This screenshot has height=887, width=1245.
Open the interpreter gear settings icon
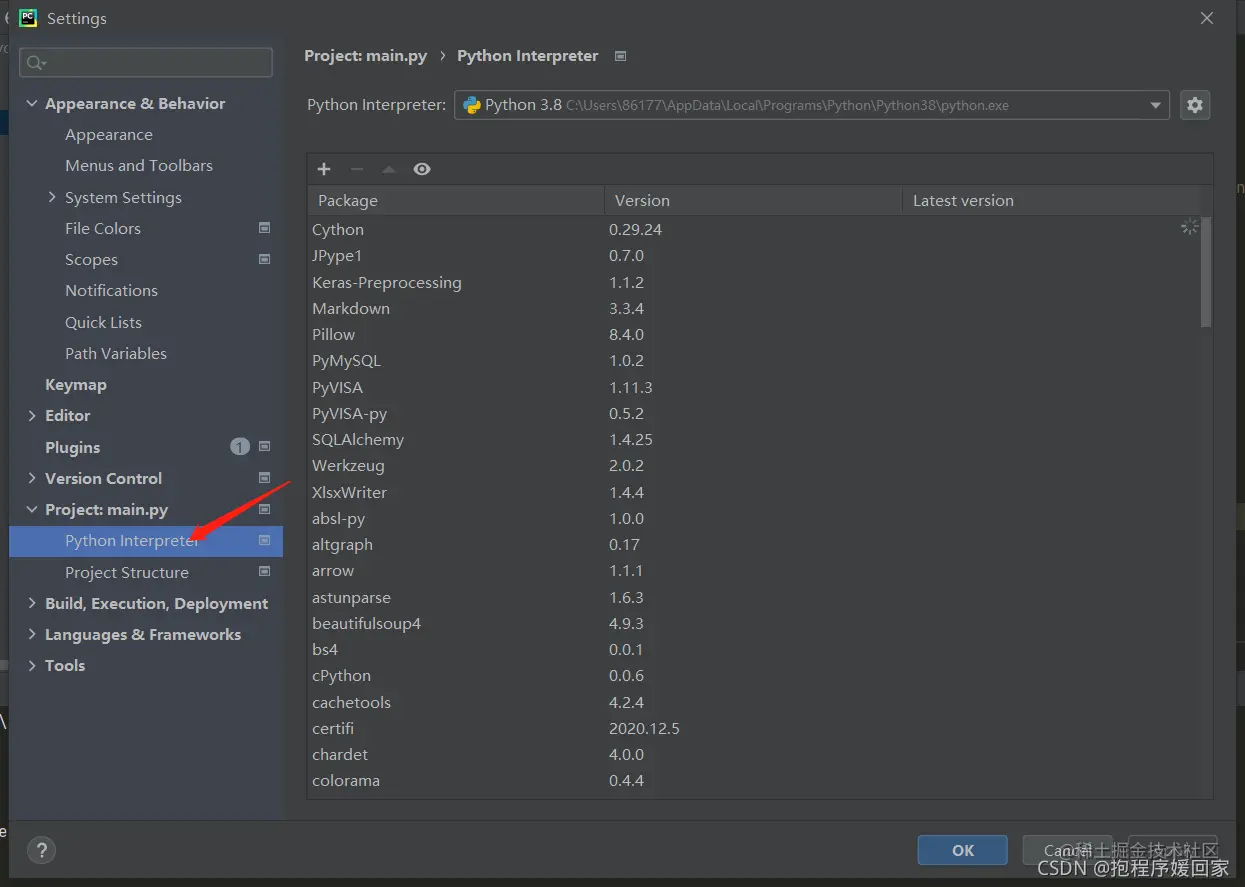pos(1195,105)
